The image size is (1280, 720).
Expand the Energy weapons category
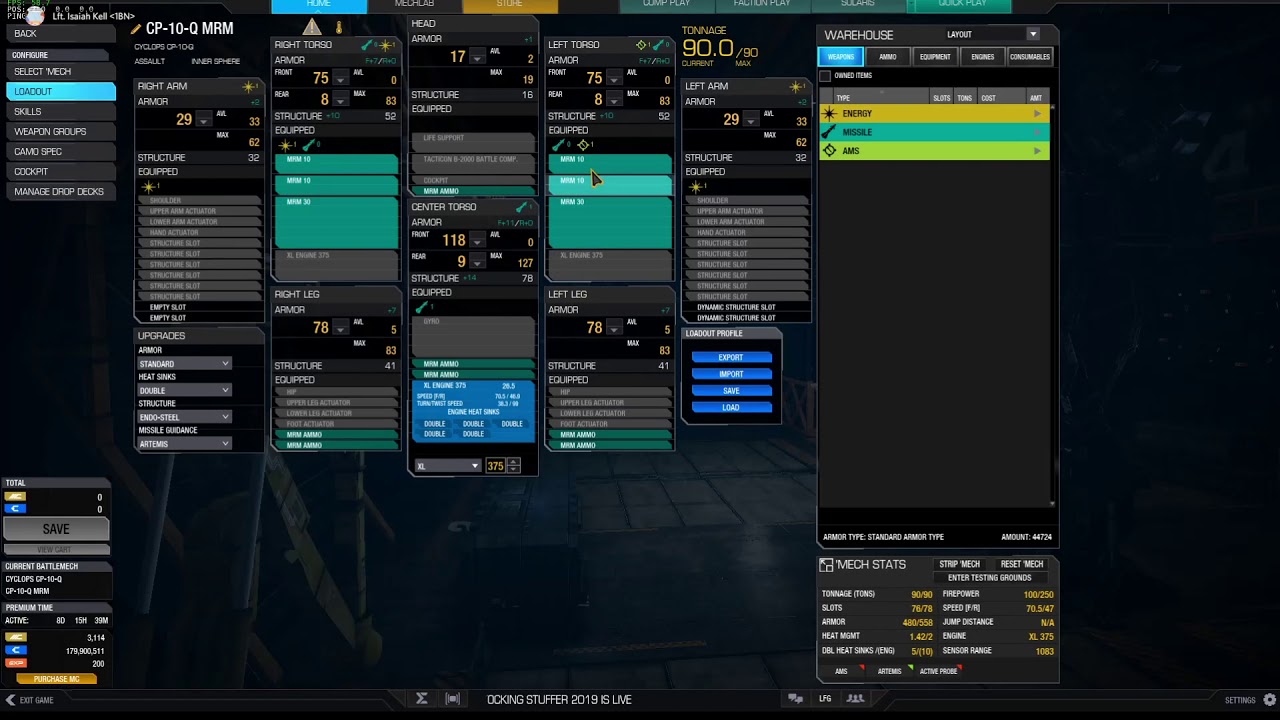tap(1037, 113)
